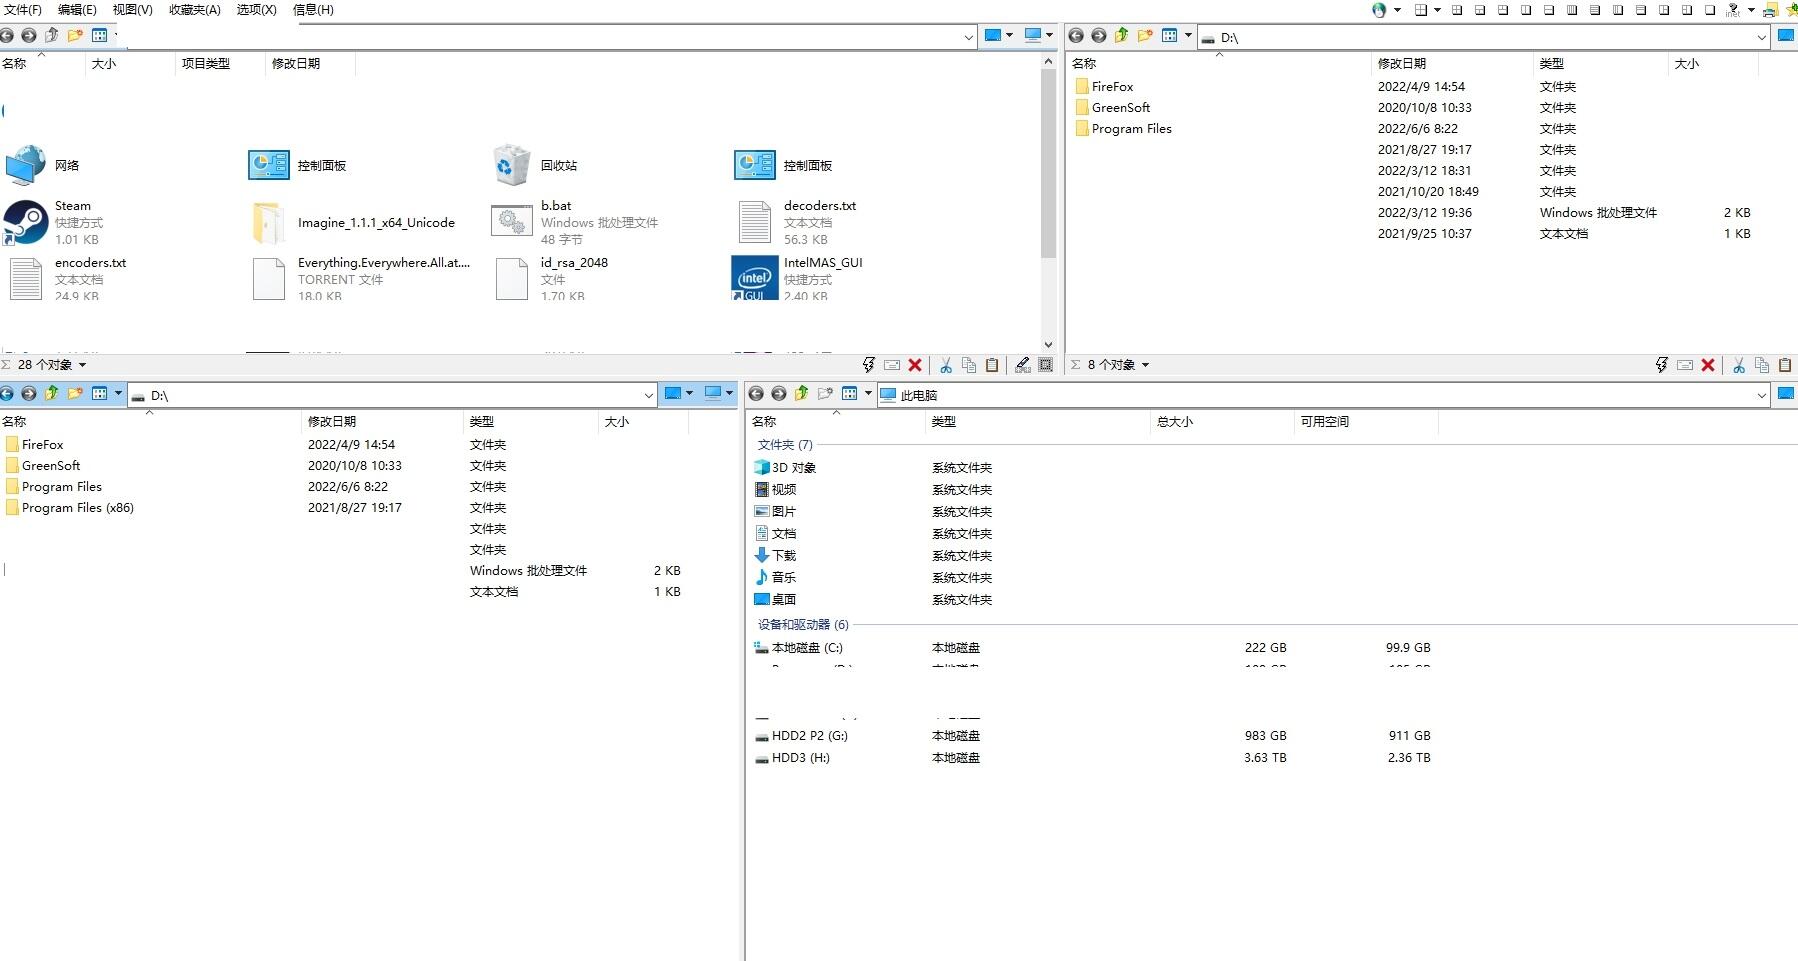Switch to the four-pane layout icon in the top toolbar
Viewport: 1798px width, 961px height.
click(1421, 10)
